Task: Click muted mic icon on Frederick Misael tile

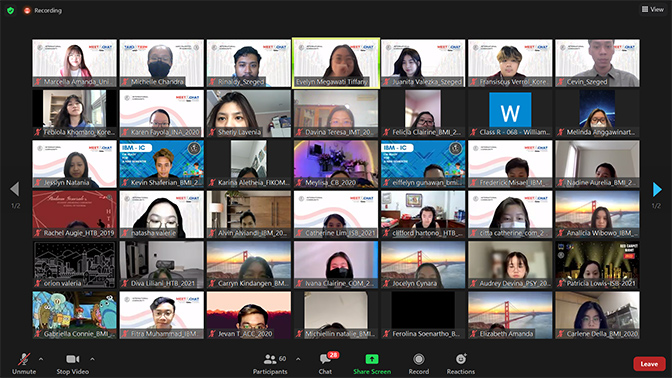Action: 474,183
